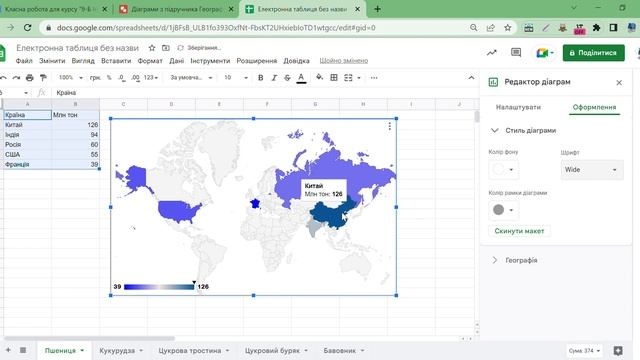Viewport: 640px width, 360px height.
Task: Open the text color picker
Action: [301, 78]
